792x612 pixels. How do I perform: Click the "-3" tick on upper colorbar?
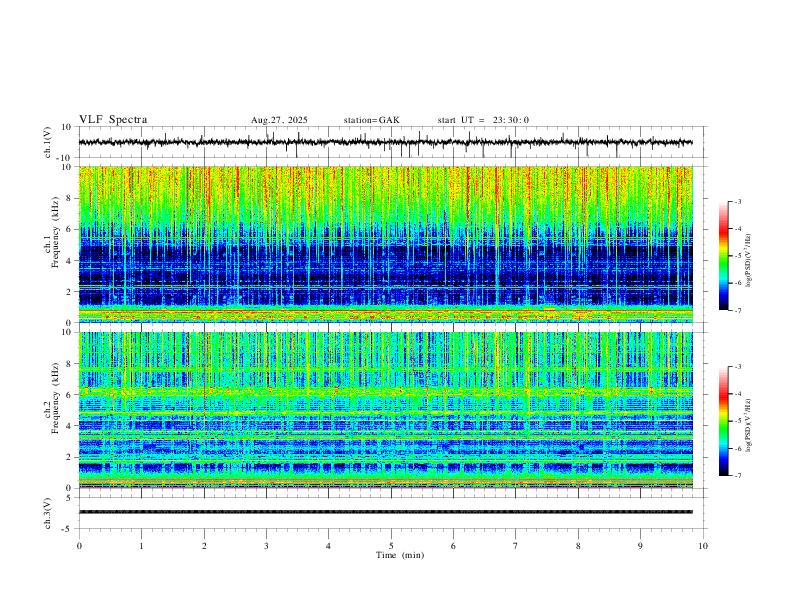(x=737, y=201)
